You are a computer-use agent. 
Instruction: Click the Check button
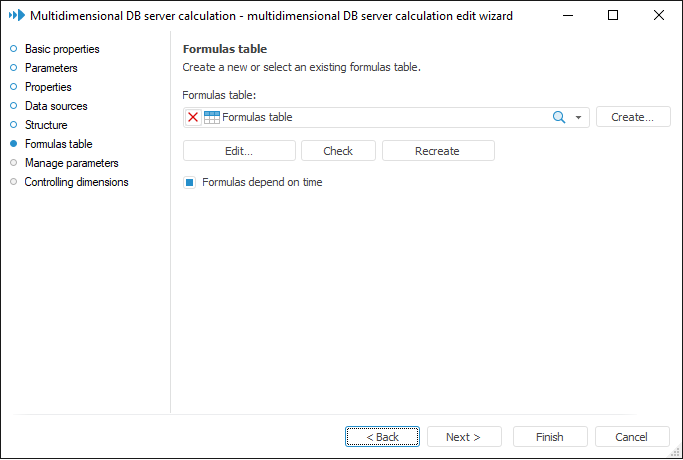(x=339, y=151)
